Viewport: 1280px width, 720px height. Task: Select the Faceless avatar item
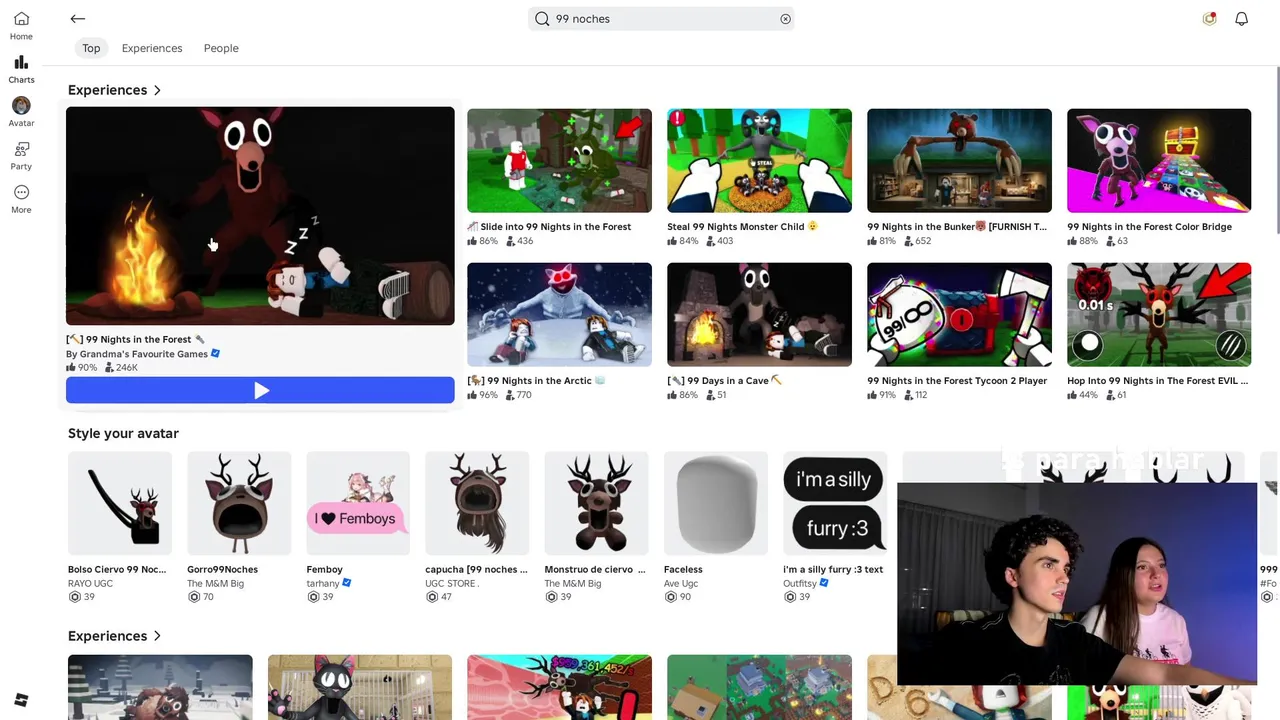pyautogui.click(x=716, y=503)
